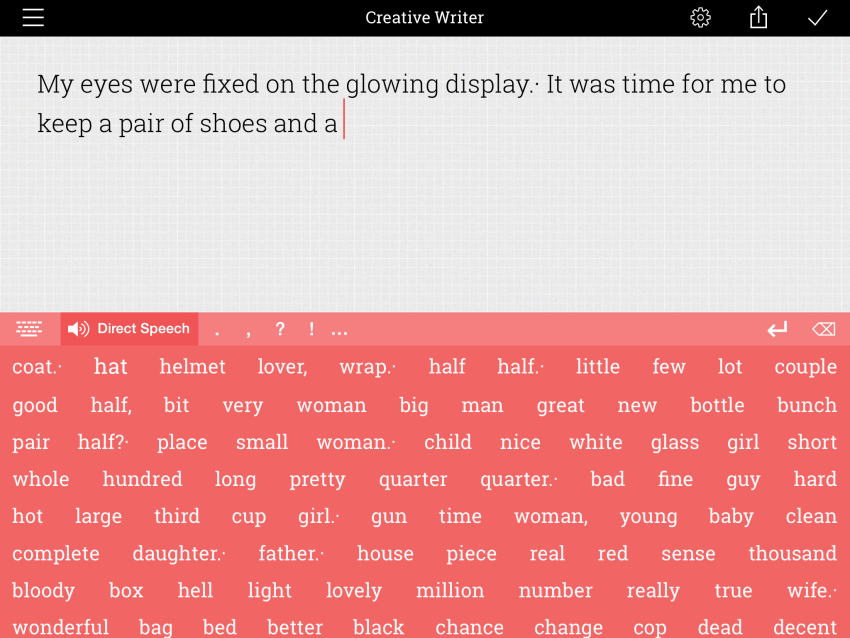Choose the word 'glass'
This screenshot has height=638, width=850.
click(675, 443)
